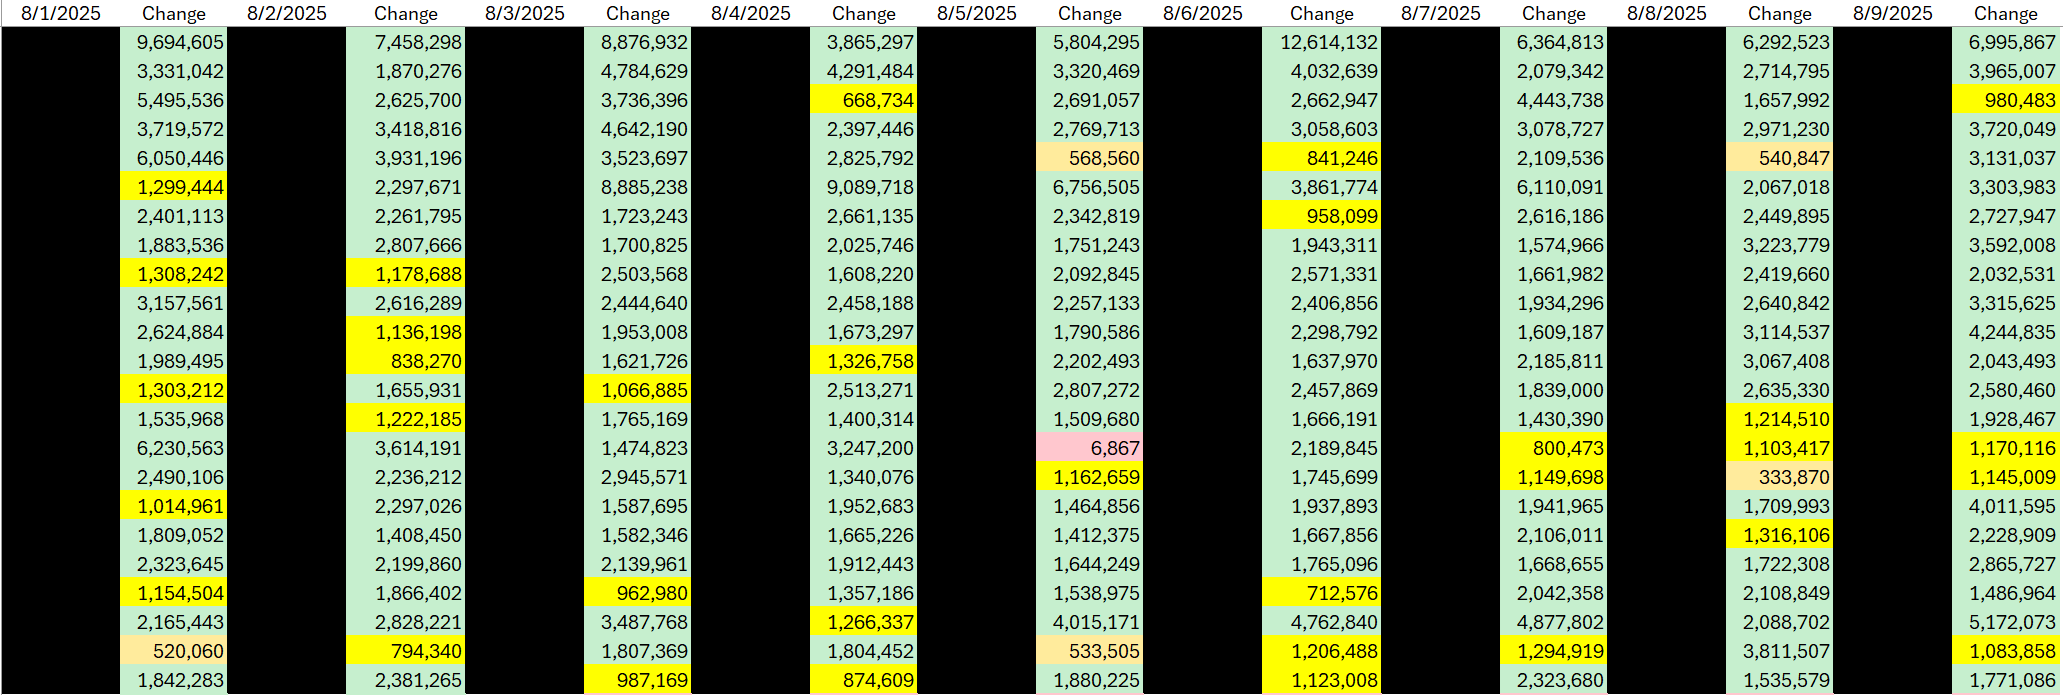Select the 8/4/2025 date header
The height and width of the screenshot is (695, 2063).
click(x=751, y=14)
